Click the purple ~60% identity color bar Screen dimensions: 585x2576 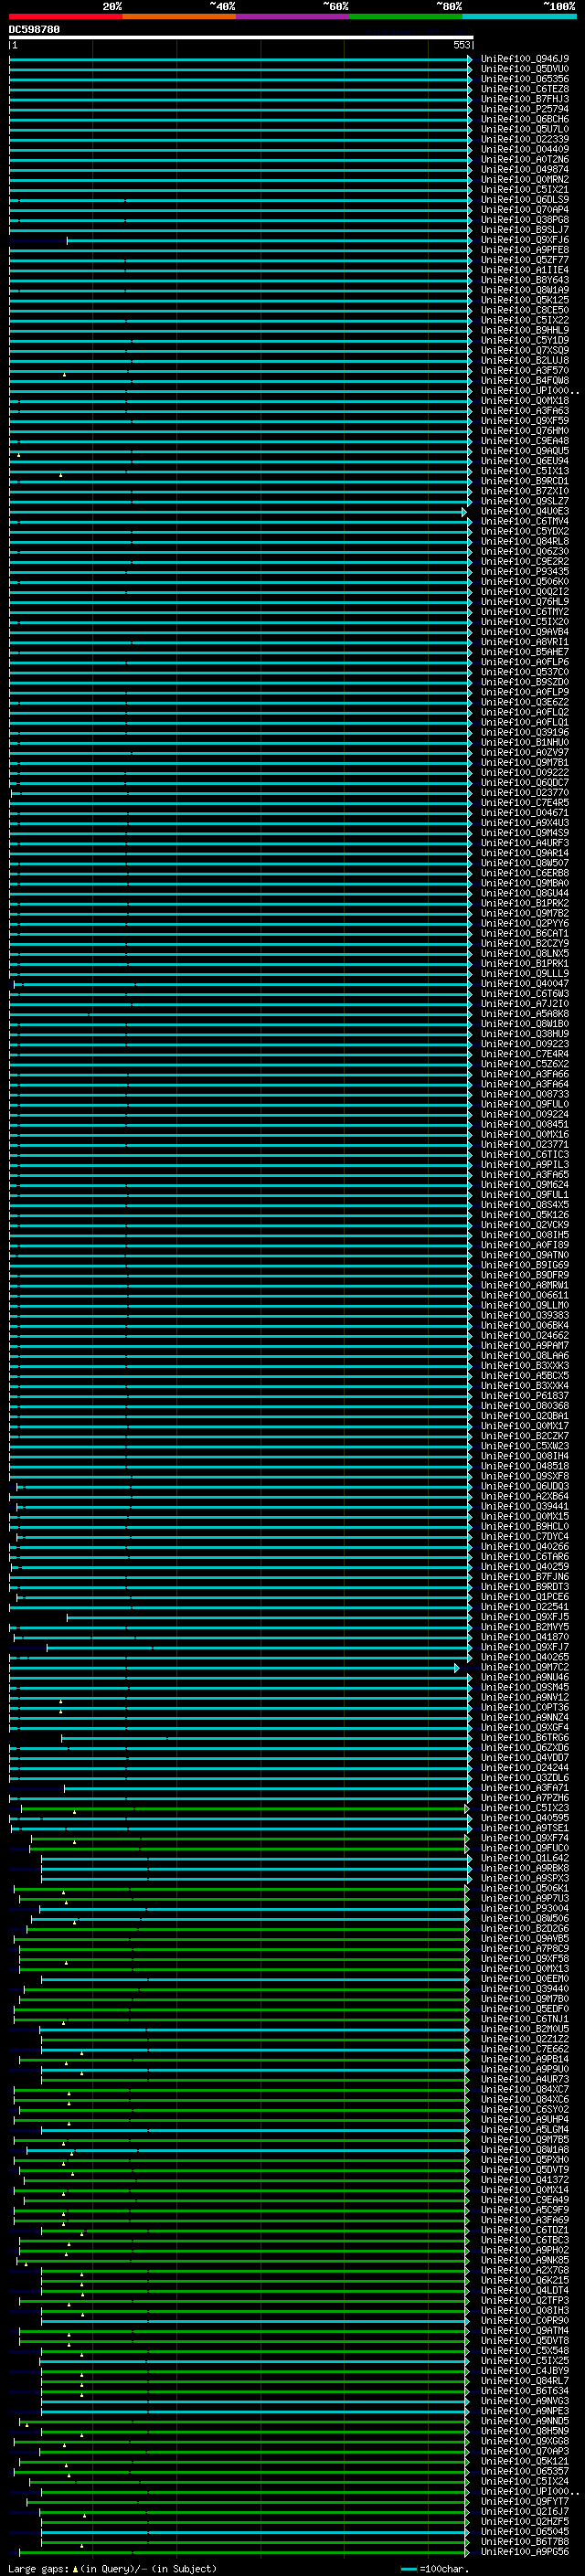292,16
